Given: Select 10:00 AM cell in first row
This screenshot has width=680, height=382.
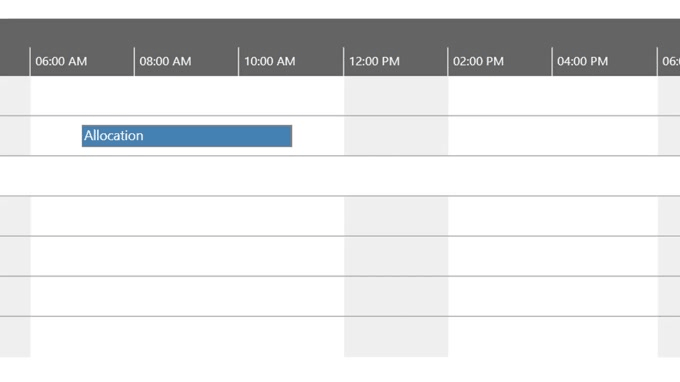Looking at the screenshot, I should 291,96.
